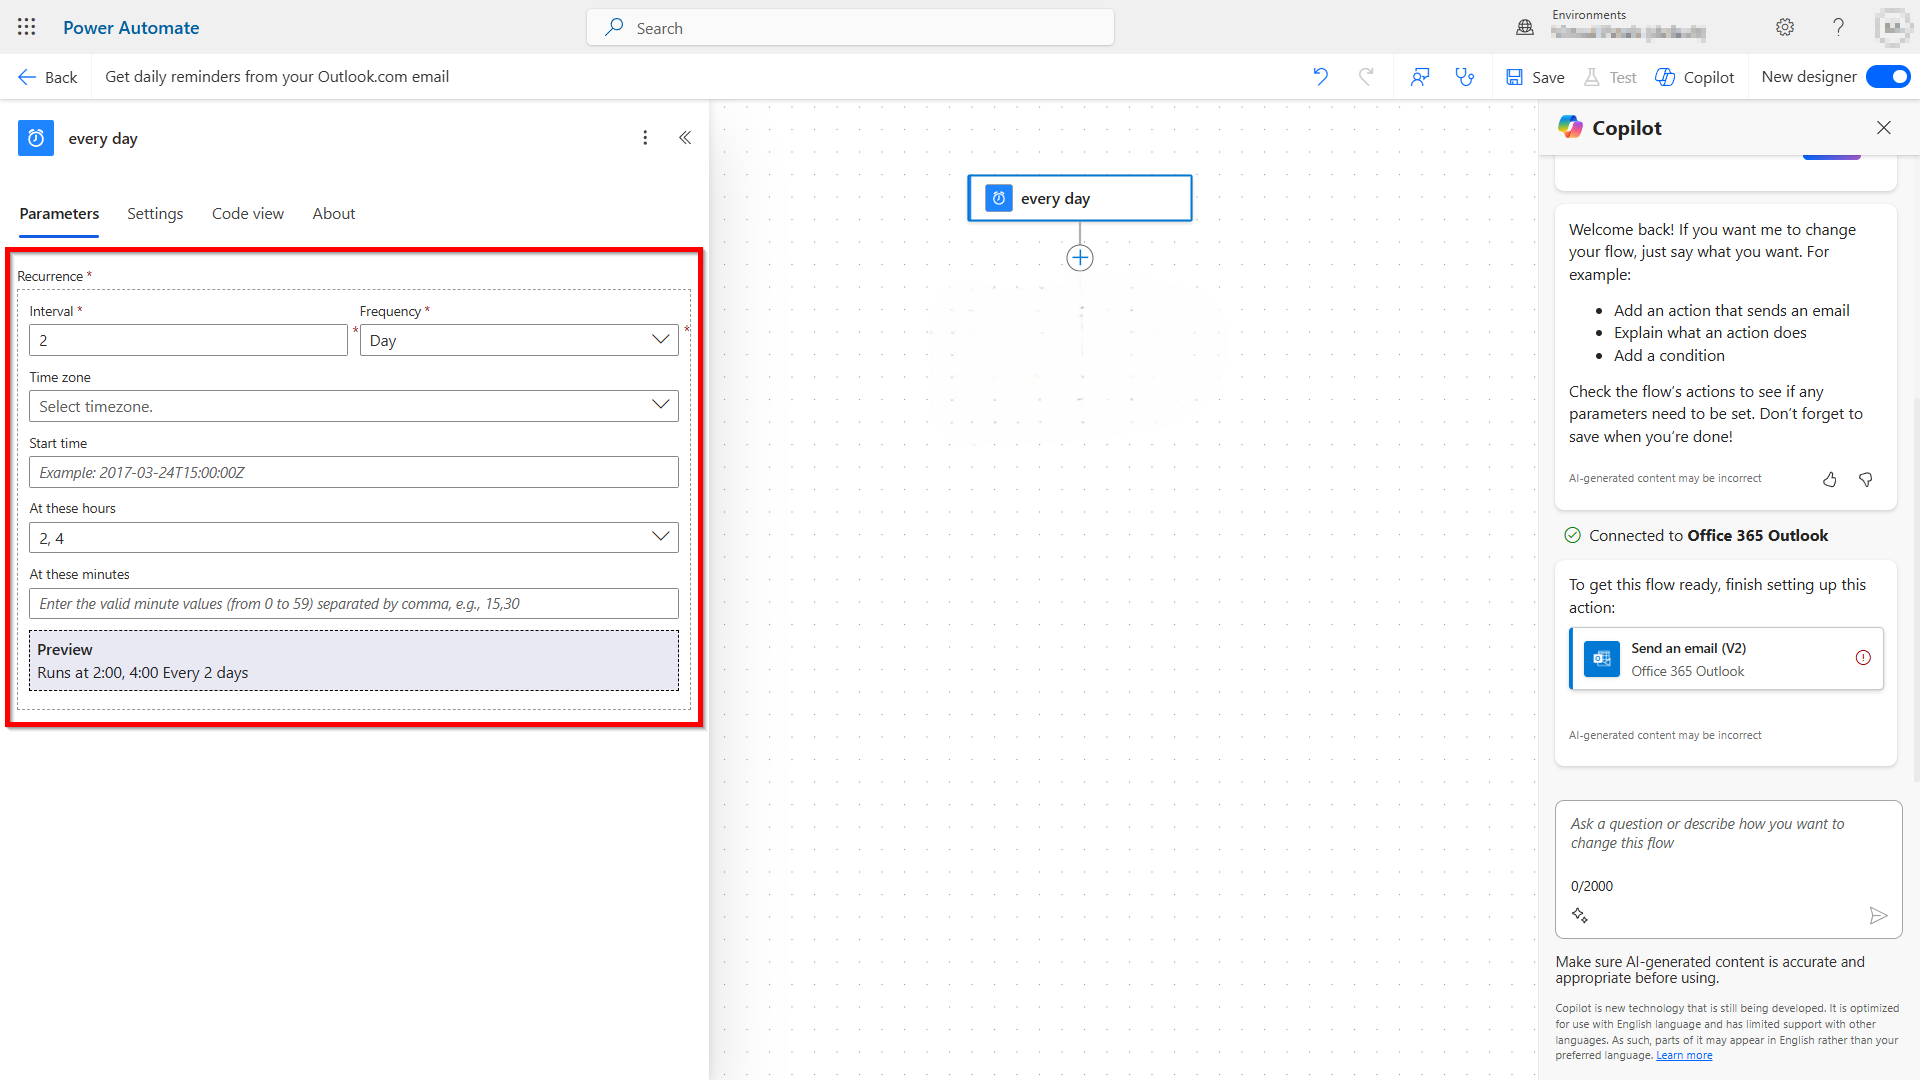Switch to the Code view tab

pyautogui.click(x=248, y=214)
